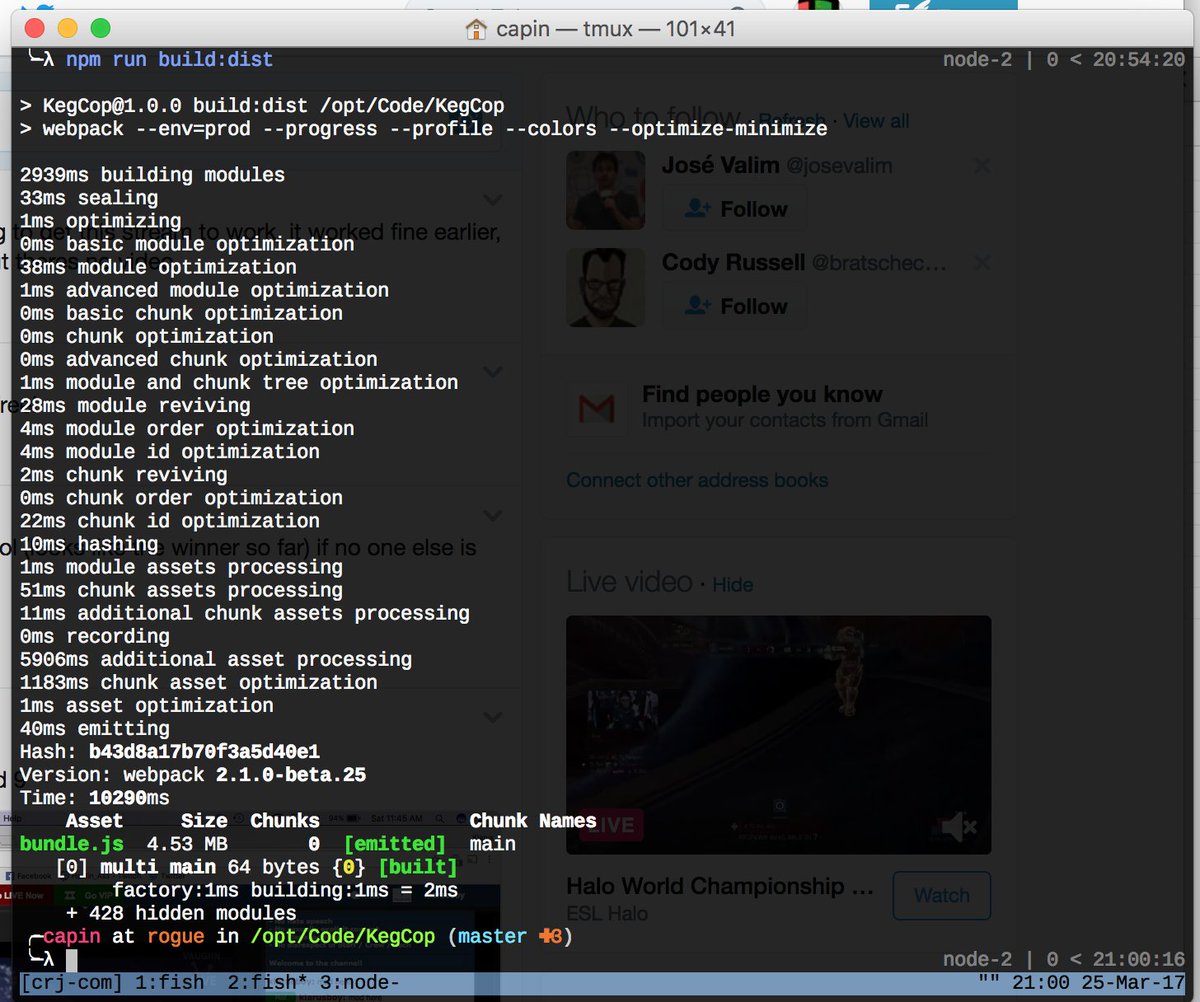This screenshot has height=1002, width=1200.
Task: Click the @bratschec handle
Action: 879,263
